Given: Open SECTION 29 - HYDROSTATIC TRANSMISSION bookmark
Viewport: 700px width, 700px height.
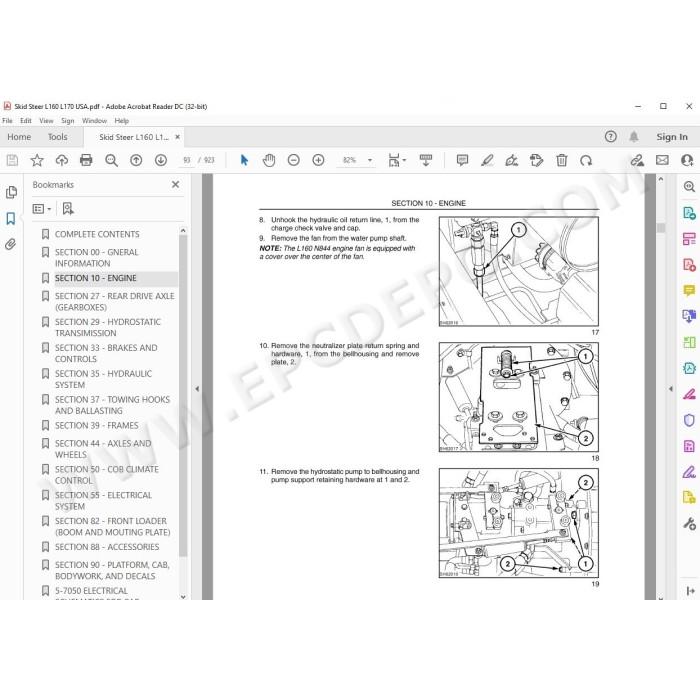Looking at the screenshot, I should coord(108,327).
